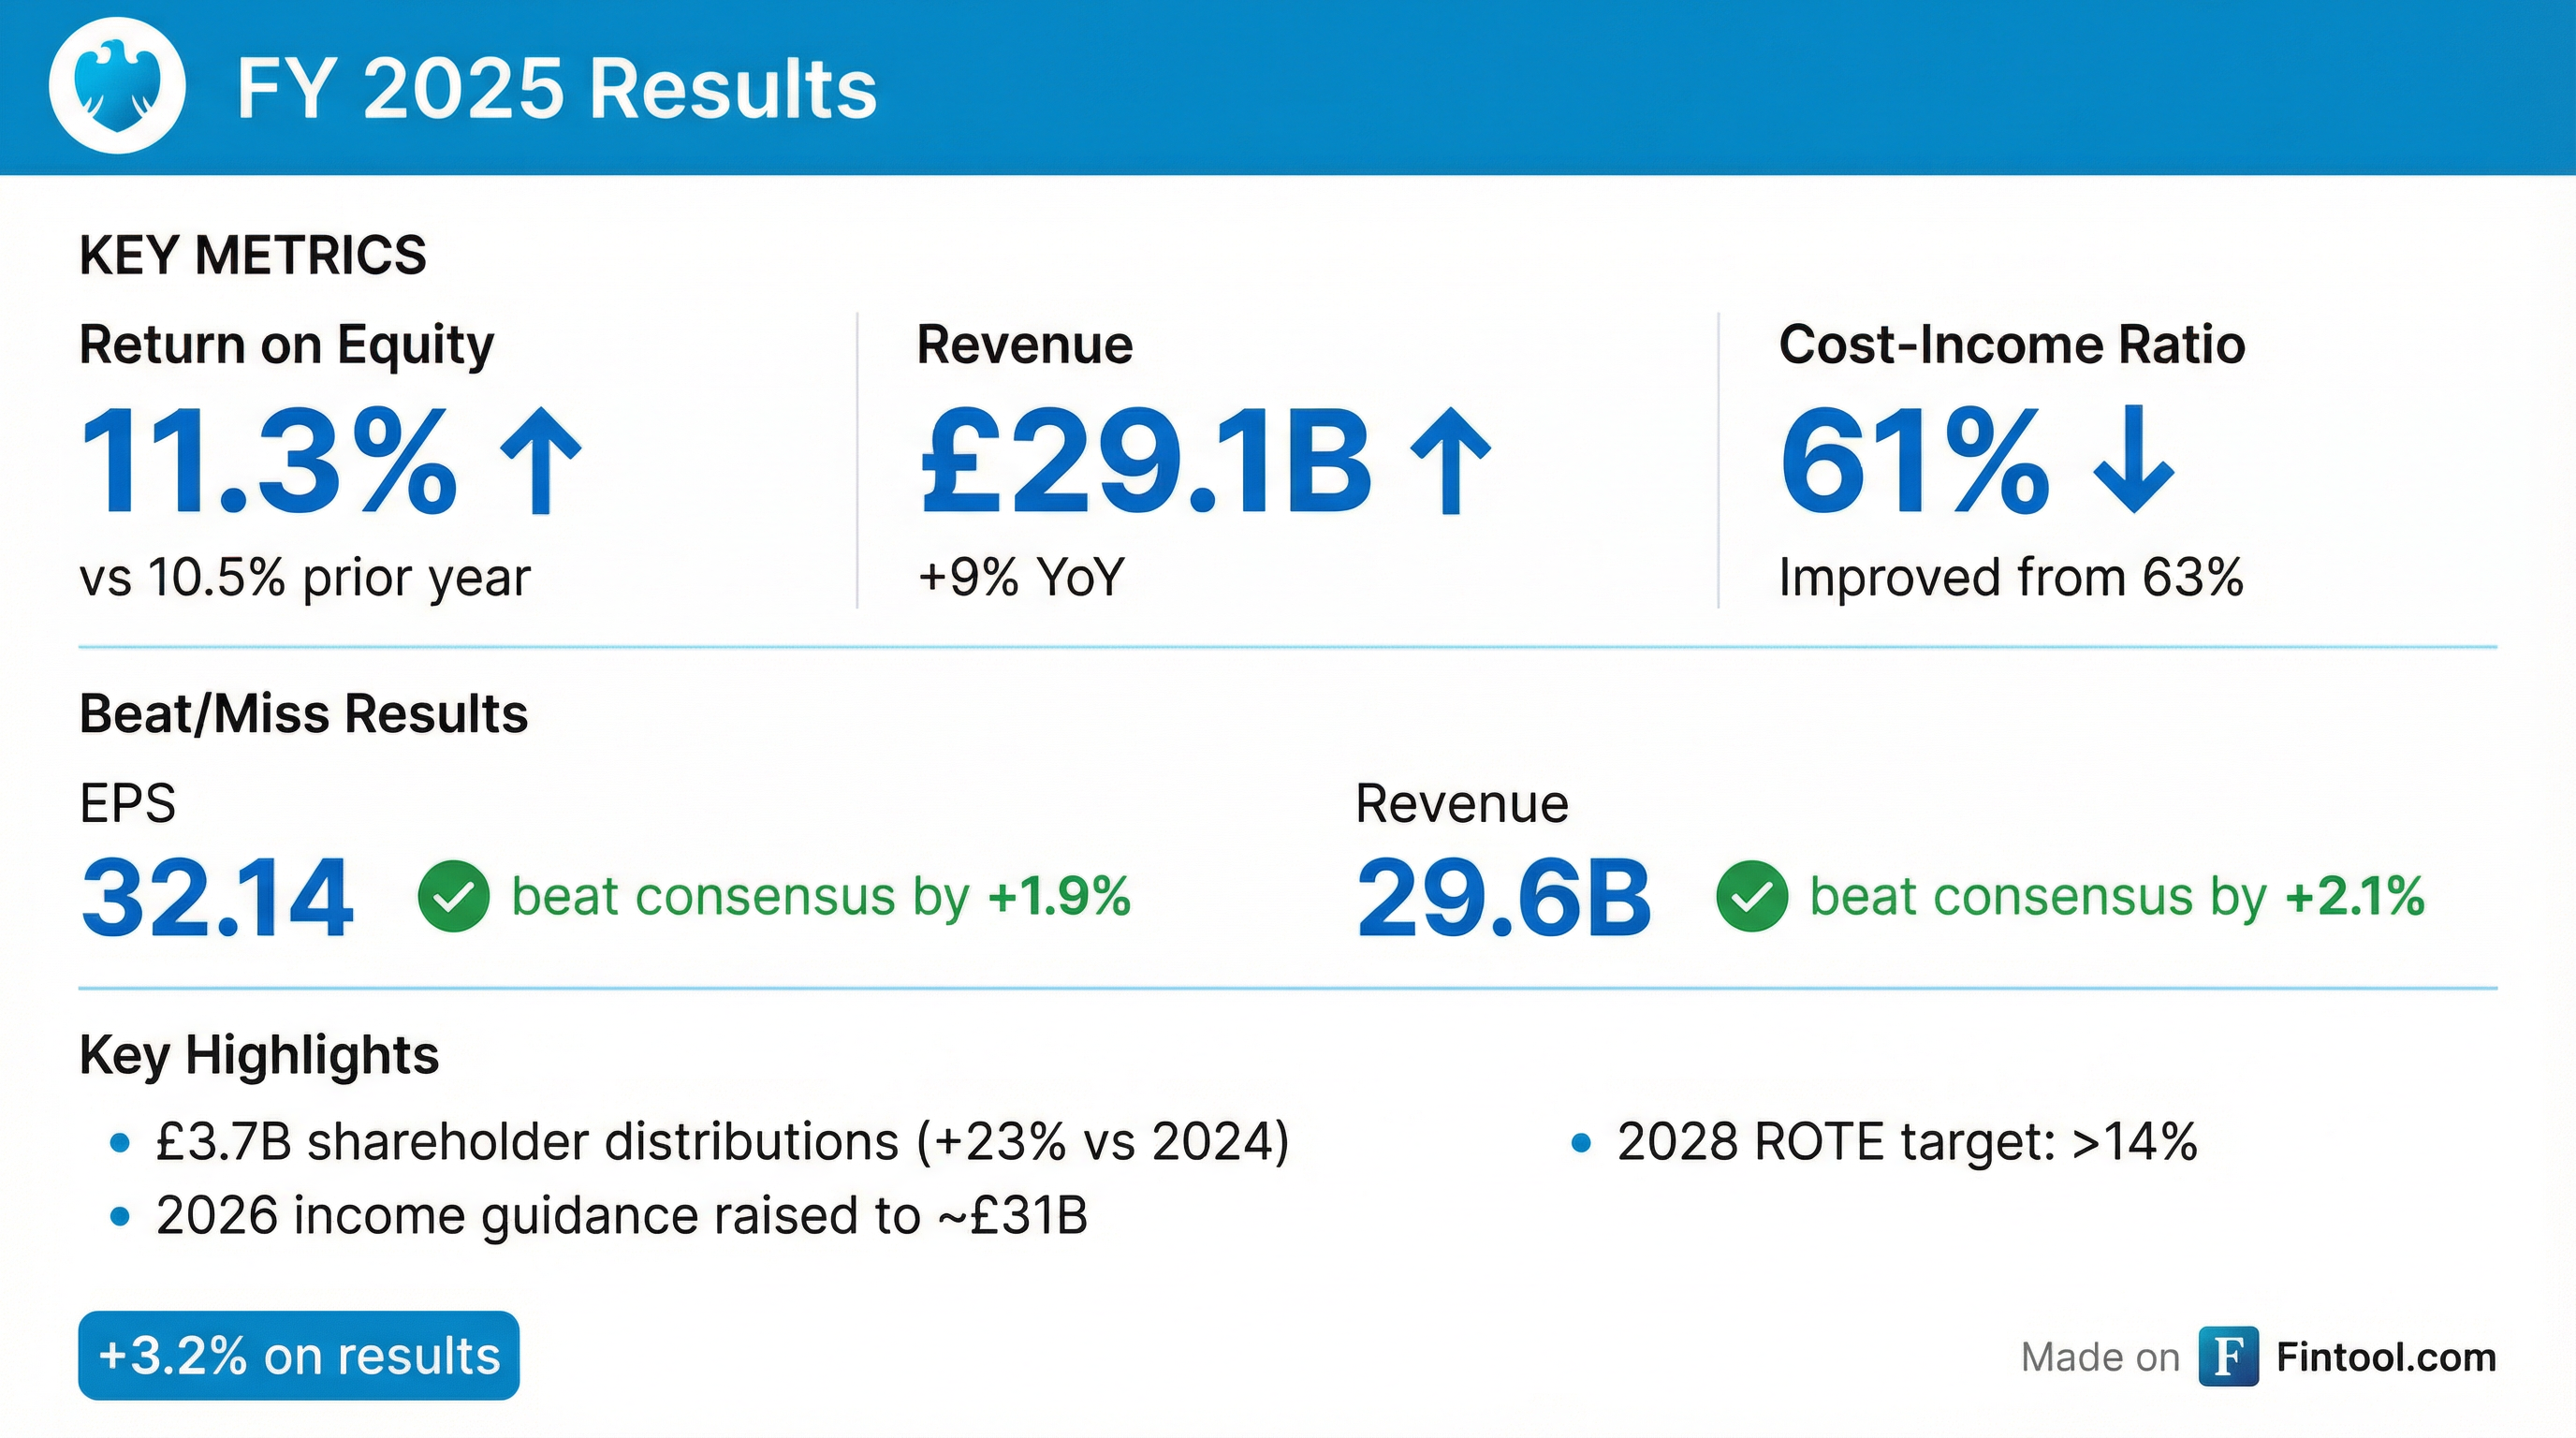2576x1438 pixels.
Task: Click the Fintool F logo icon
Action: click(x=2228, y=1357)
